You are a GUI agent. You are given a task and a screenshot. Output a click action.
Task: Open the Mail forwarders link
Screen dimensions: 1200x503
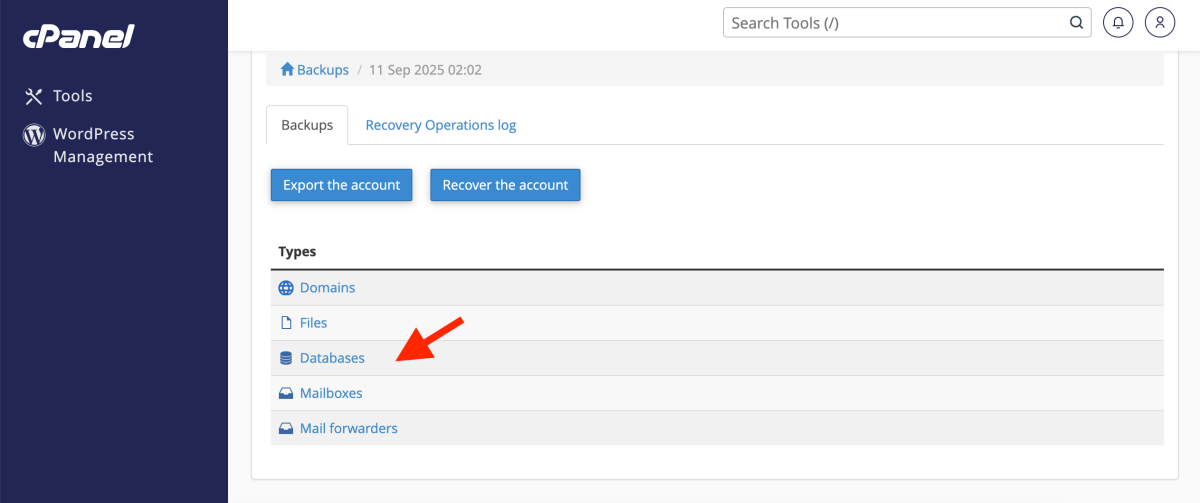(x=348, y=429)
